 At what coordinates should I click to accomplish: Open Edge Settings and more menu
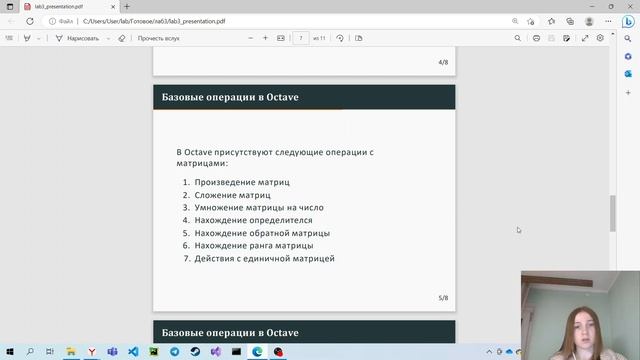pyautogui.click(x=608, y=21)
